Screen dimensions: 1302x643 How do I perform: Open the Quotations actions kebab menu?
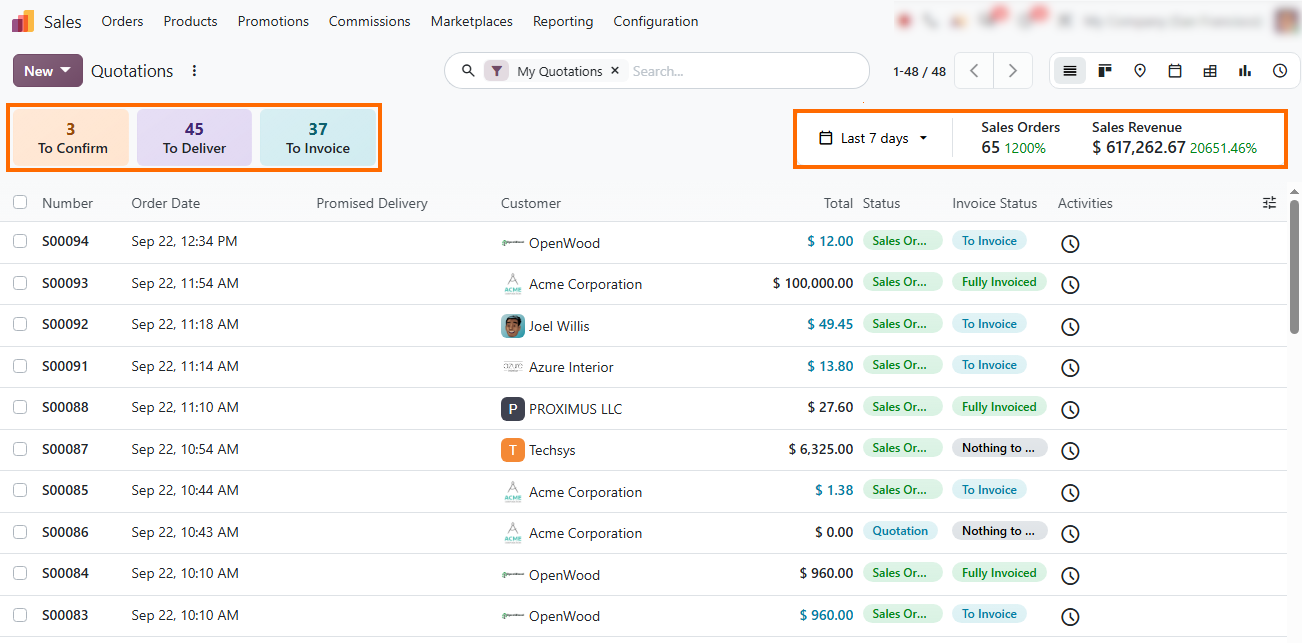click(195, 71)
